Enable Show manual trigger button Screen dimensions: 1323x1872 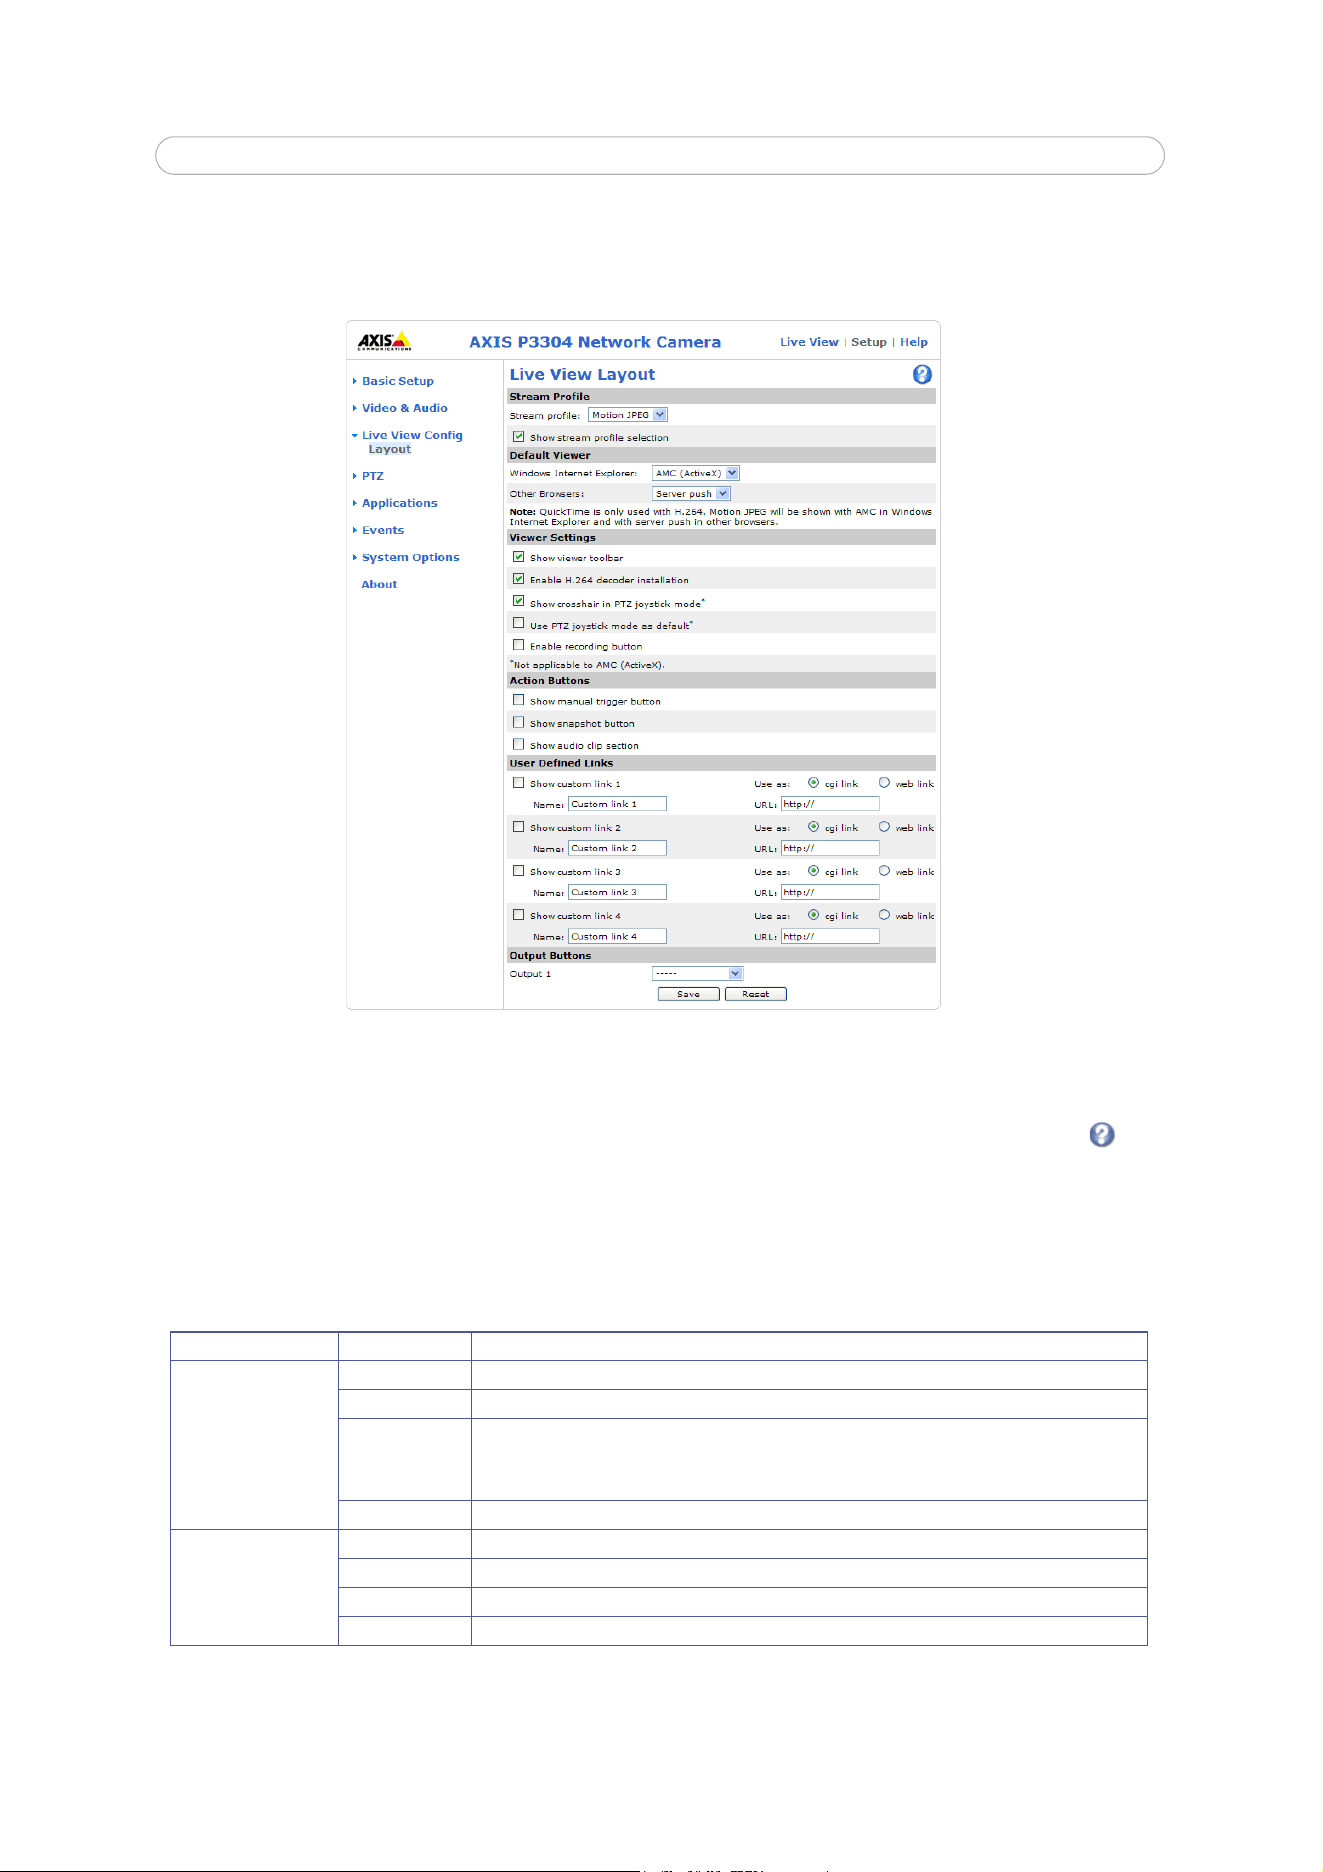tap(518, 700)
